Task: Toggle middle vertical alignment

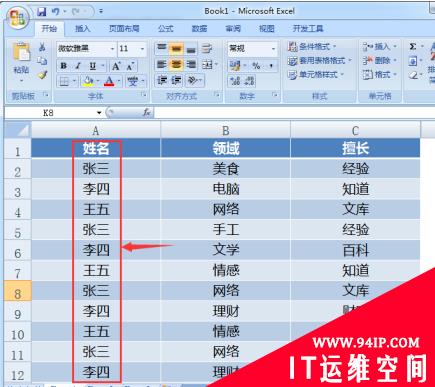Action: pyautogui.click(x=176, y=49)
